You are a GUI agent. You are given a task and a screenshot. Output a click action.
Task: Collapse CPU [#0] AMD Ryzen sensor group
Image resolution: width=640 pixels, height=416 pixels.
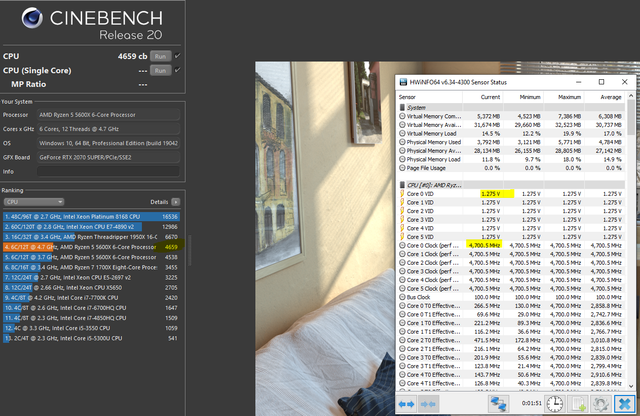pyautogui.click(x=402, y=185)
